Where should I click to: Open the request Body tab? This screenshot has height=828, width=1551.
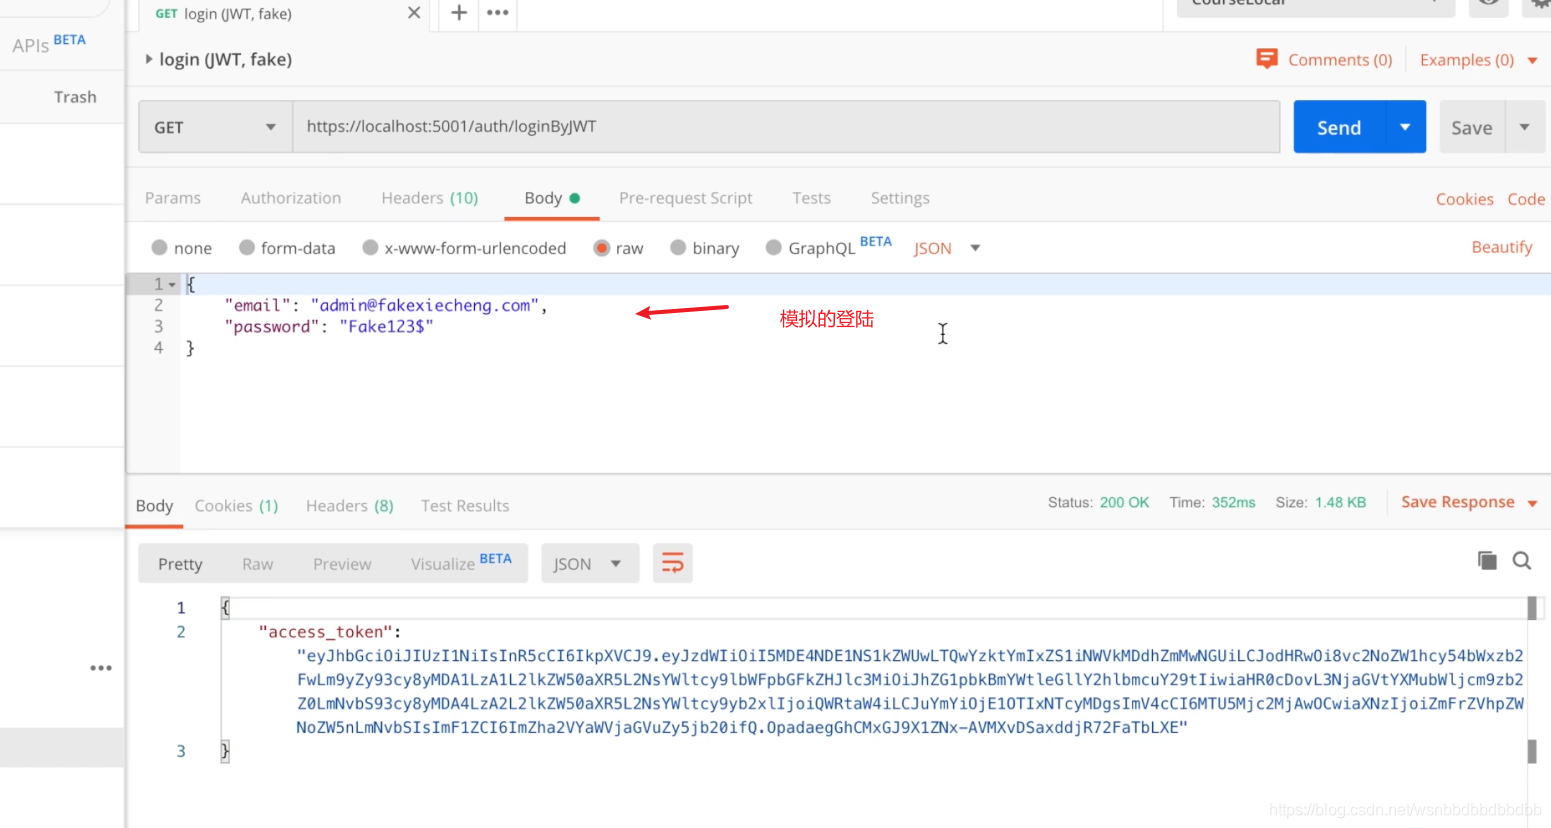(552, 198)
